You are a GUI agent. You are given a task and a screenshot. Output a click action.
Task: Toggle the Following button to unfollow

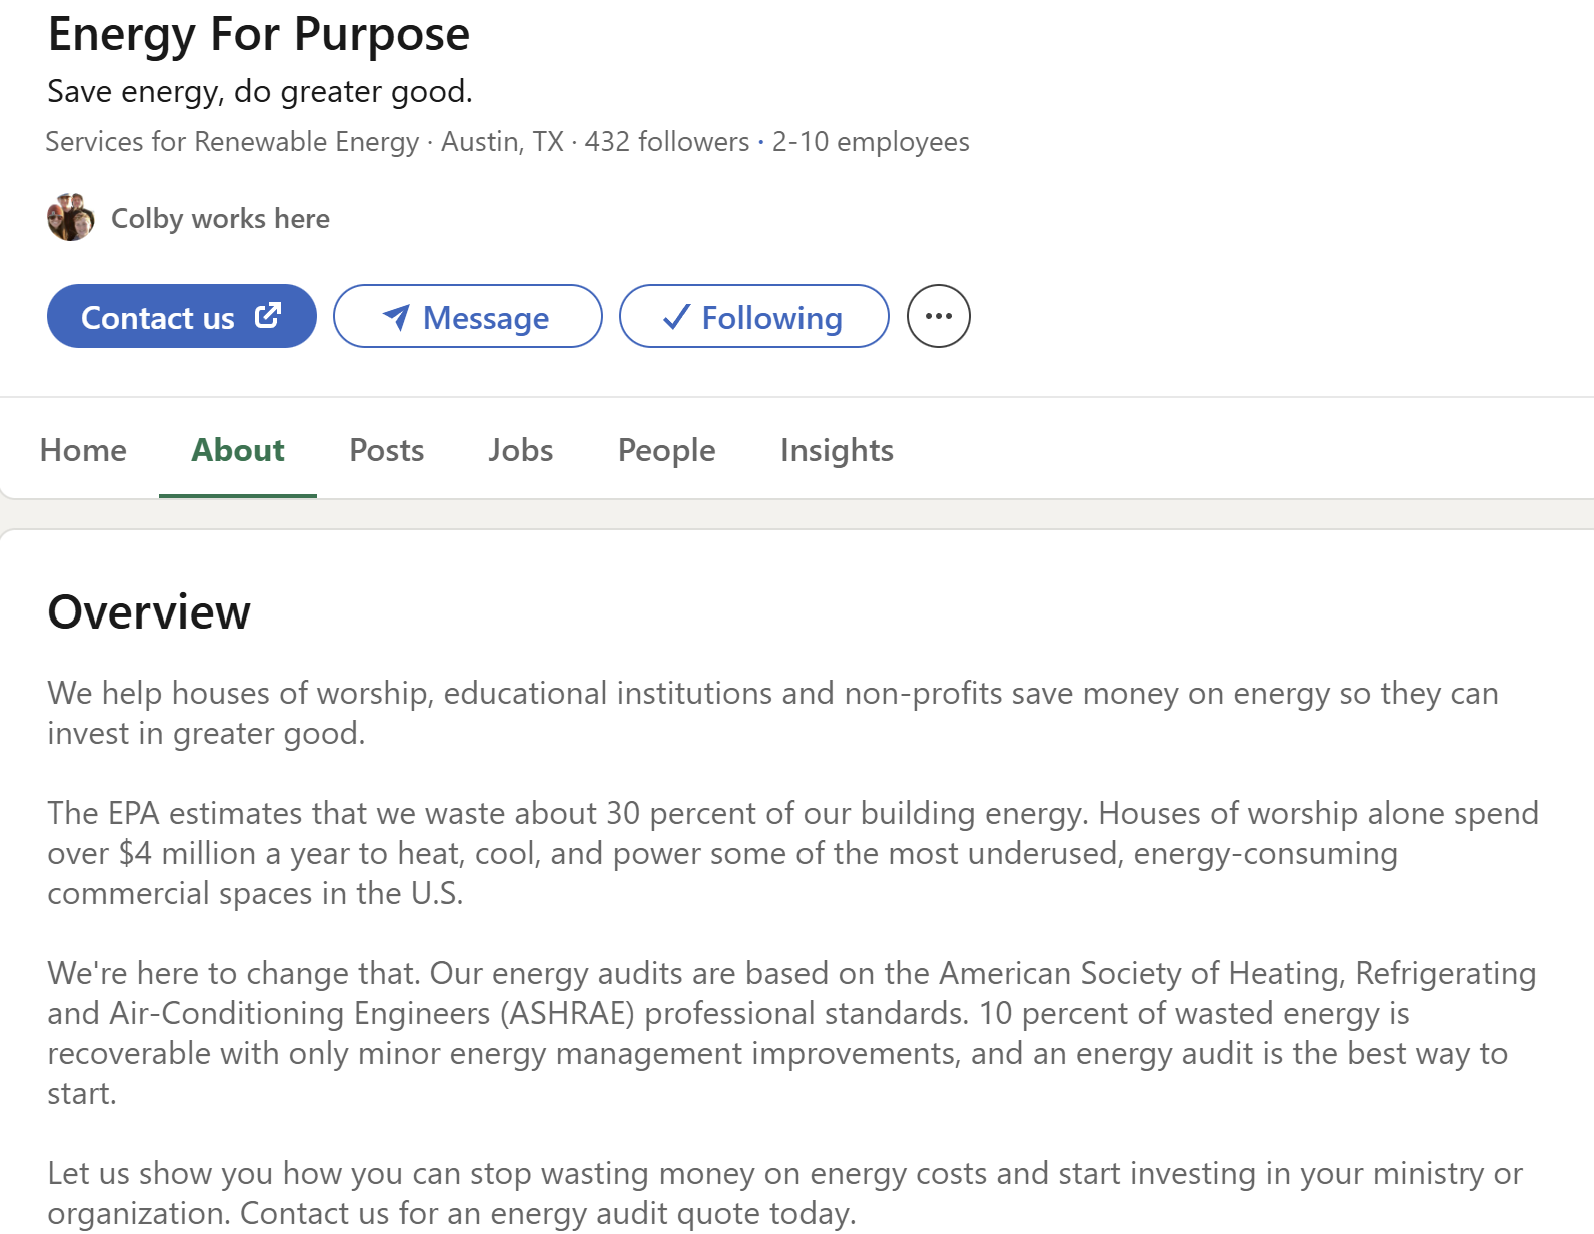click(x=753, y=317)
